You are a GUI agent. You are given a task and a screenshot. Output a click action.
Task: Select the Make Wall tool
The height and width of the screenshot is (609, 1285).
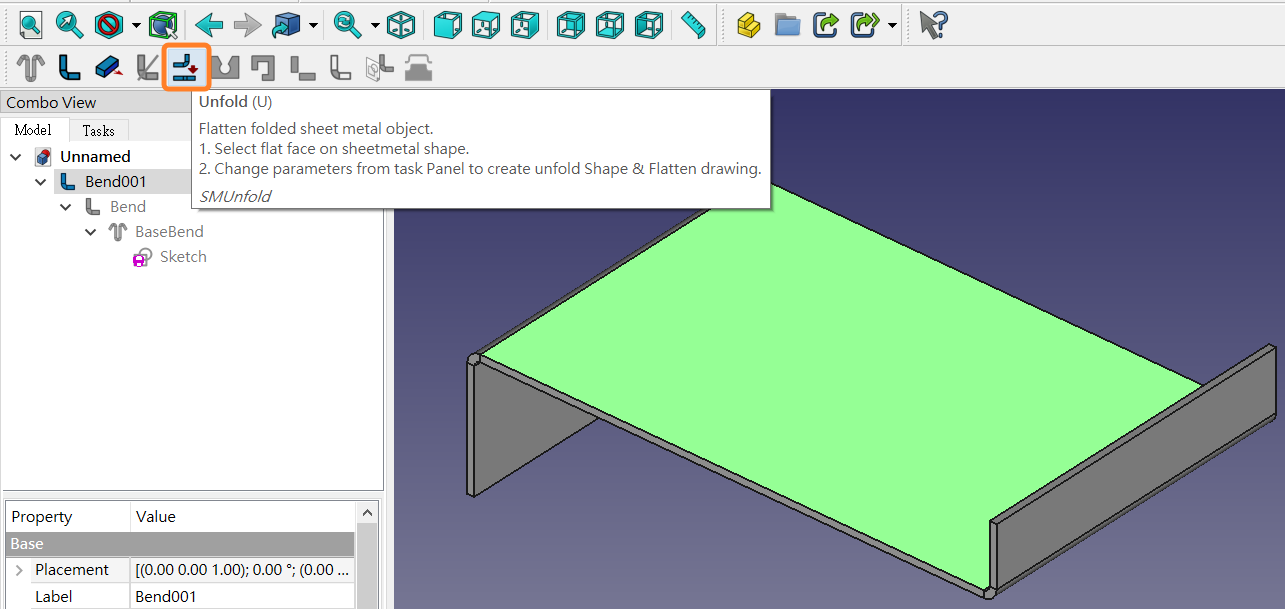click(69, 68)
